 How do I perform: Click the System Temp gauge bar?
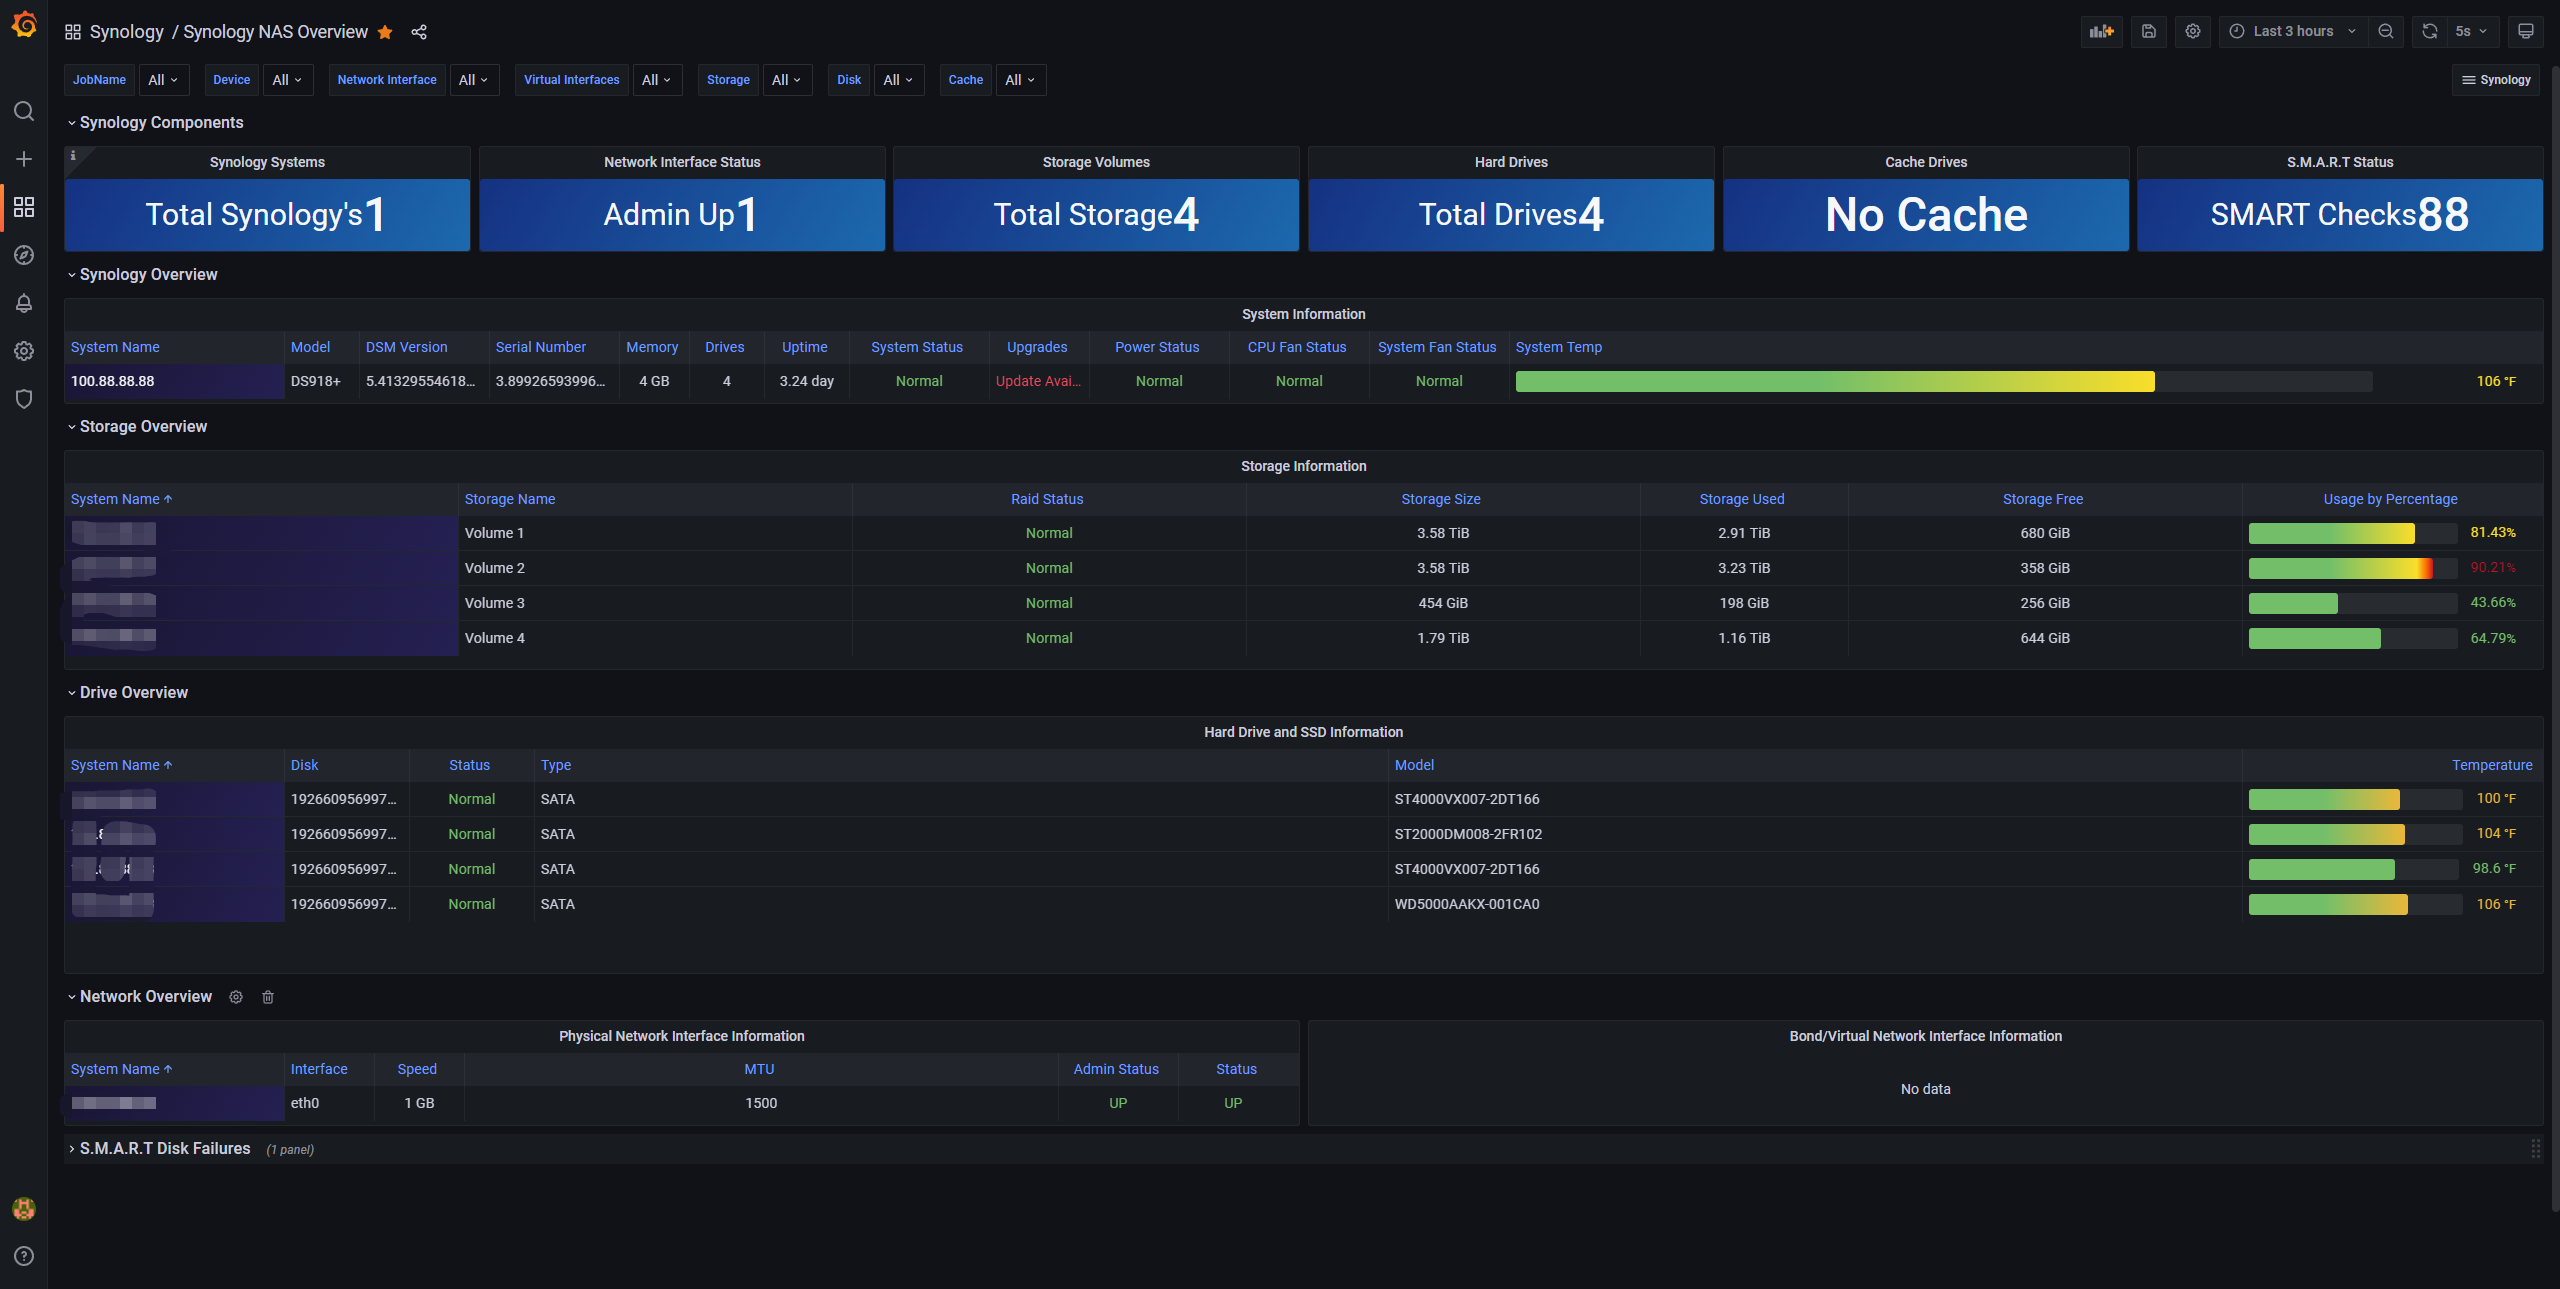click(1944, 381)
